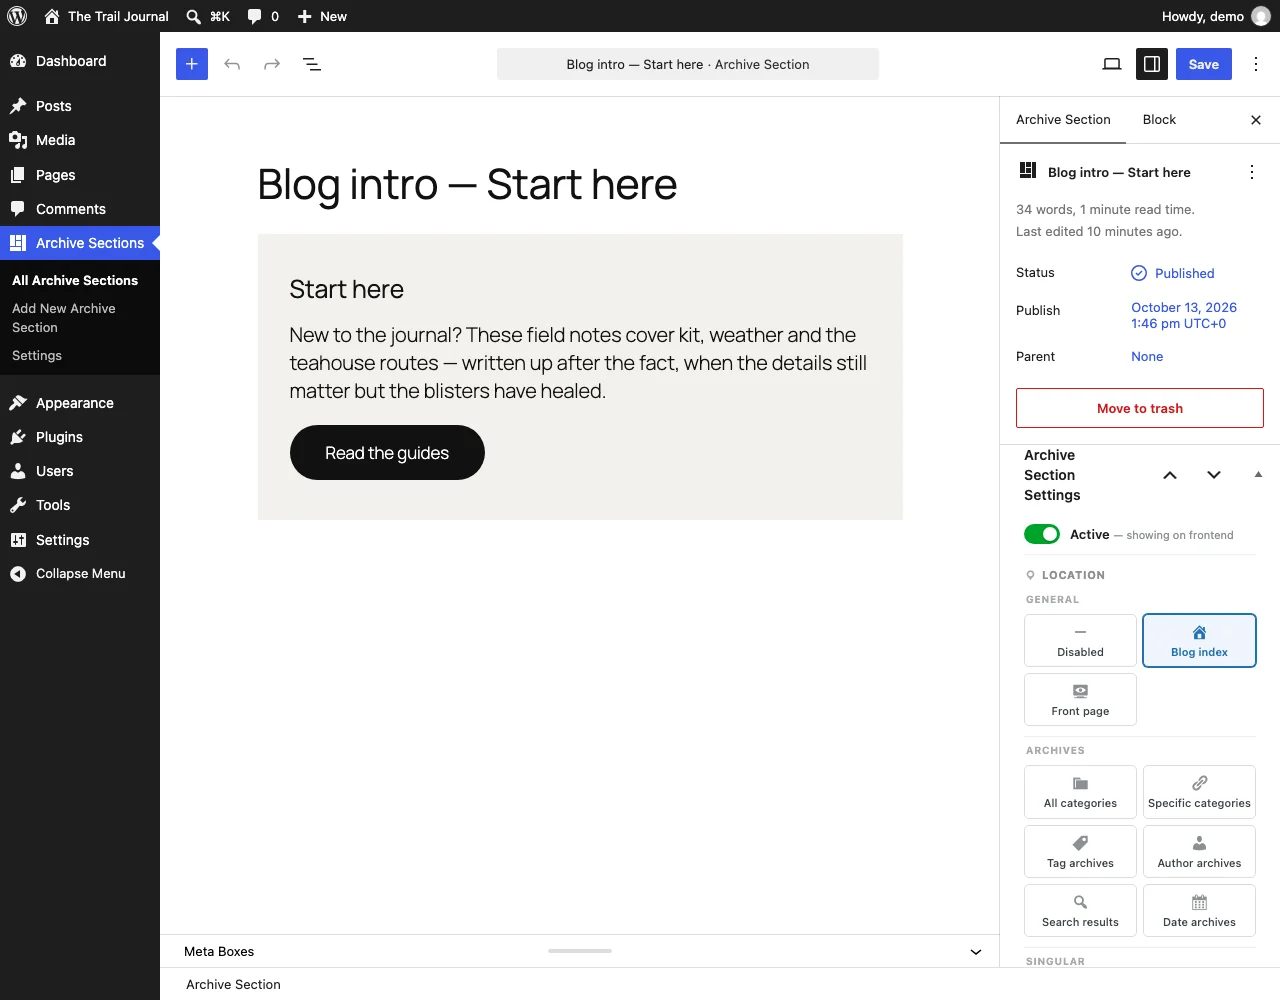Open the editor options menu
The width and height of the screenshot is (1280, 1000).
click(1256, 64)
